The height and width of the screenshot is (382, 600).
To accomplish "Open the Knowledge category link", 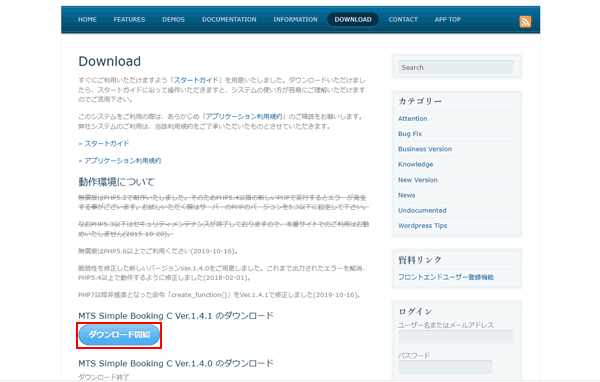I will (x=416, y=165).
